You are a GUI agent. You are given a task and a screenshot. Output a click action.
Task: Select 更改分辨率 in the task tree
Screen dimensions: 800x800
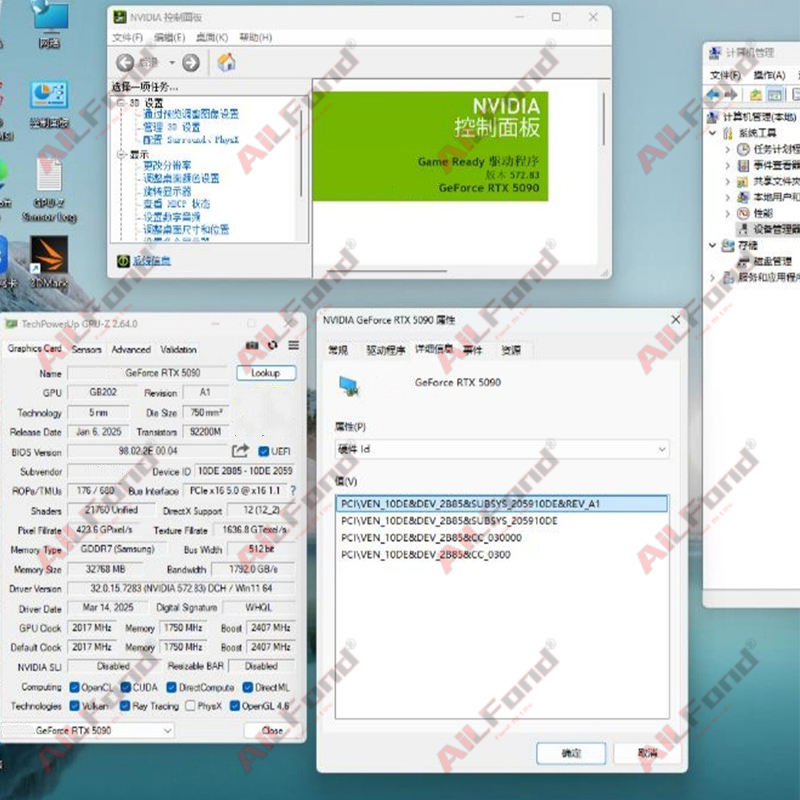167,165
